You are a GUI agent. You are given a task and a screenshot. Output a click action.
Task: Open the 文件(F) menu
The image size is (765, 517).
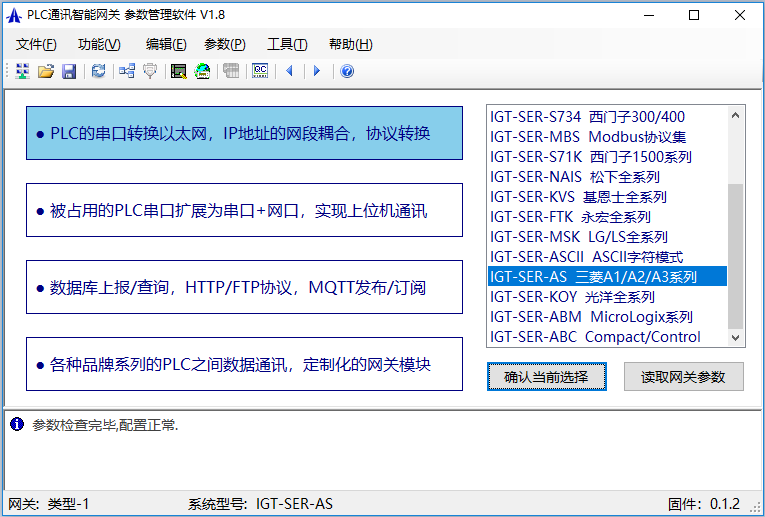(37, 44)
